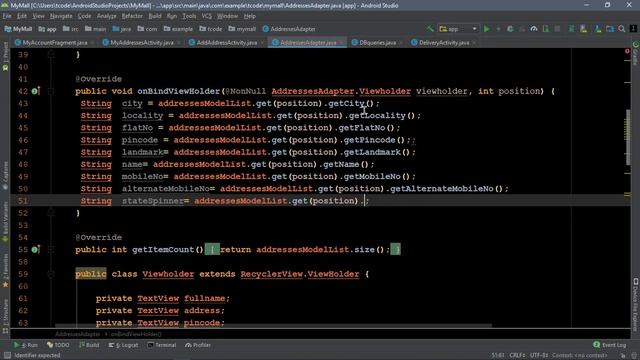This screenshot has width=640, height=360.
Task: Expand the folded getItemCount method at line 55
Action: pyautogui.click(x=51, y=249)
